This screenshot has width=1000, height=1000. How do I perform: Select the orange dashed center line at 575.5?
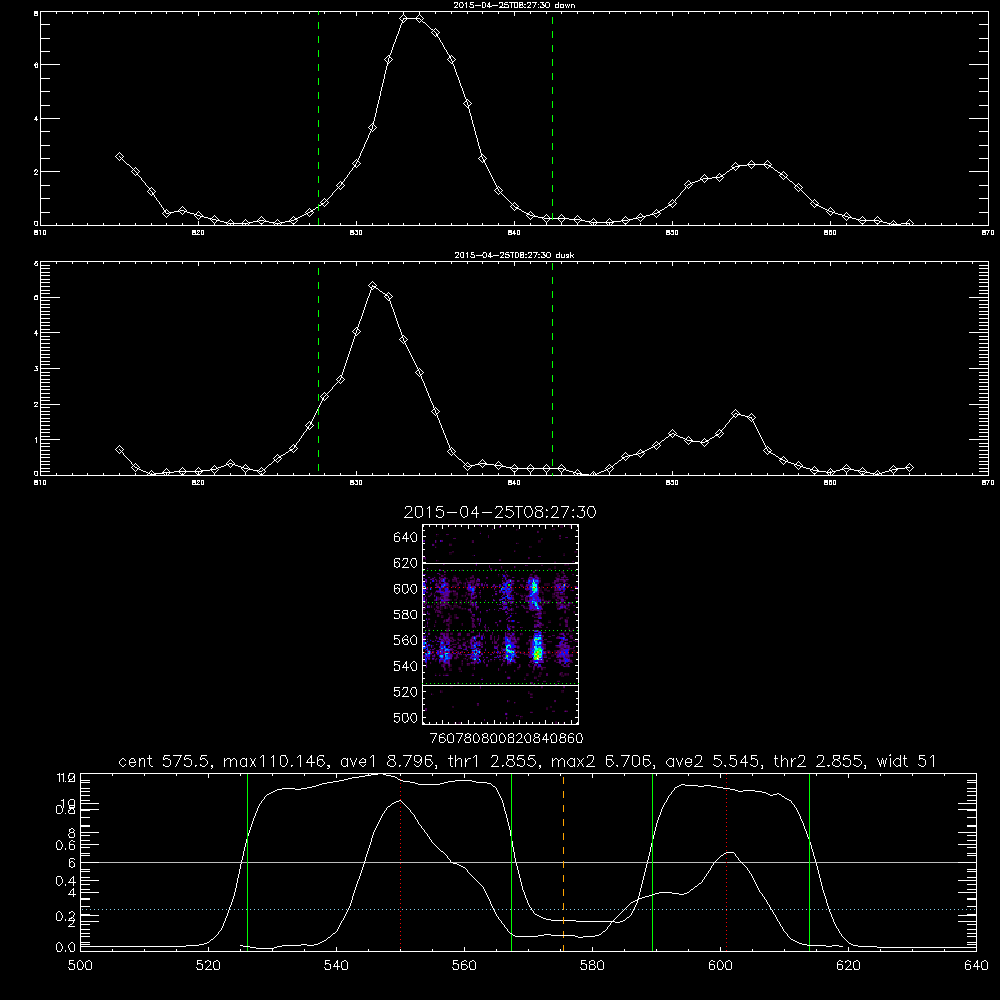point(563,861)
